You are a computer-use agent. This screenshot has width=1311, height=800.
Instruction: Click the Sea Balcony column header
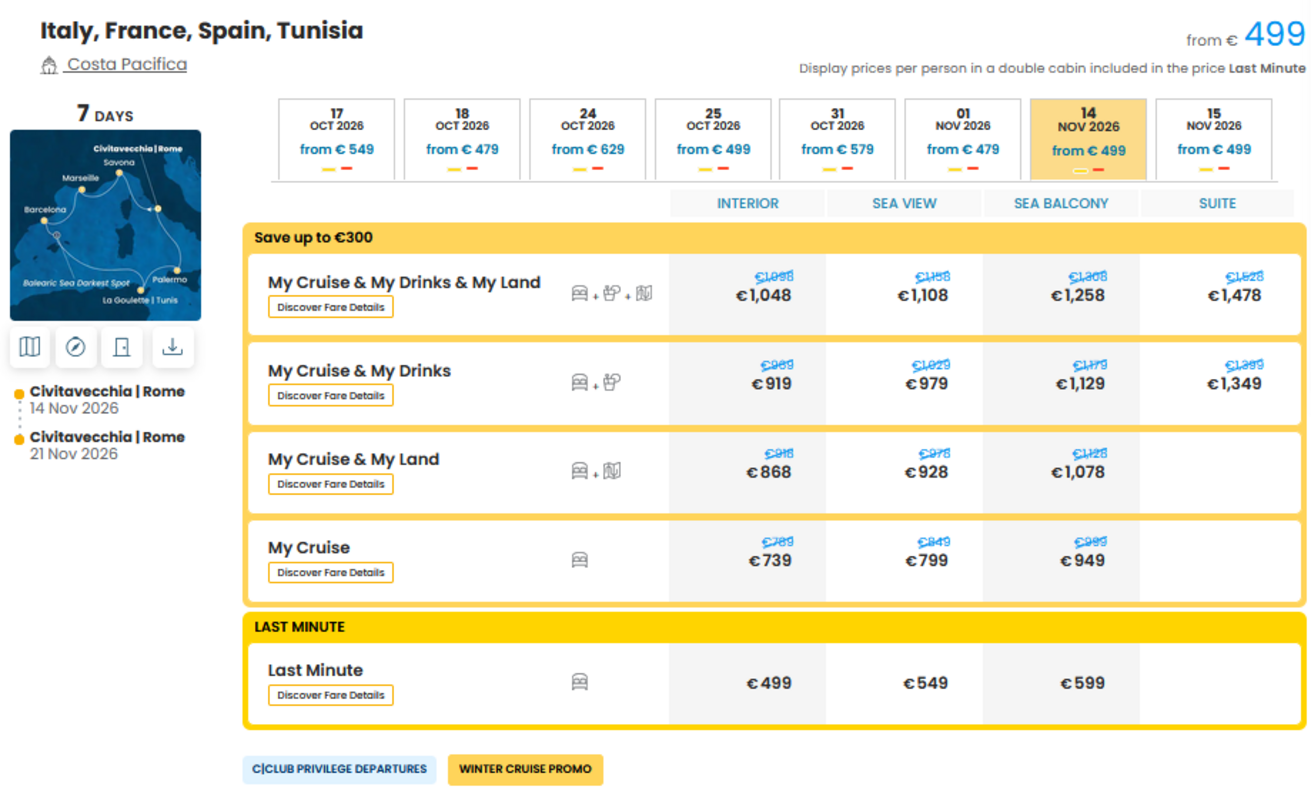coord(1061,203)
